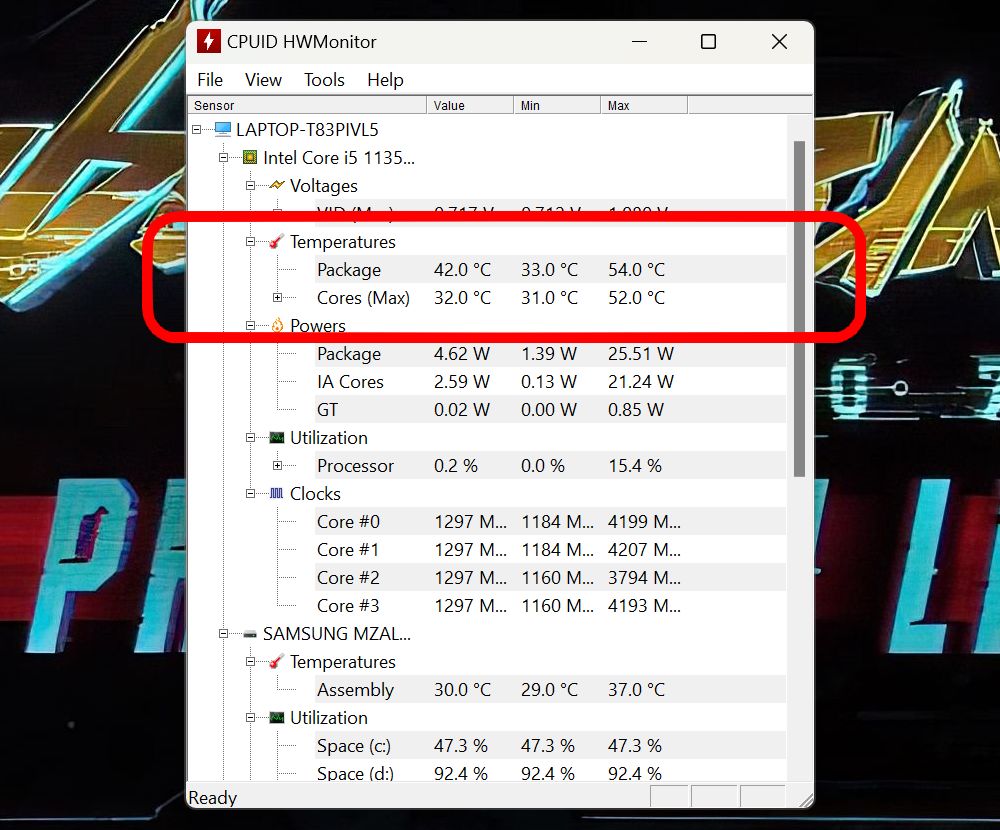Viewport: 1000px width, 830px height.
Task: Select the Core #0 clock row
Action: point(551,522)
